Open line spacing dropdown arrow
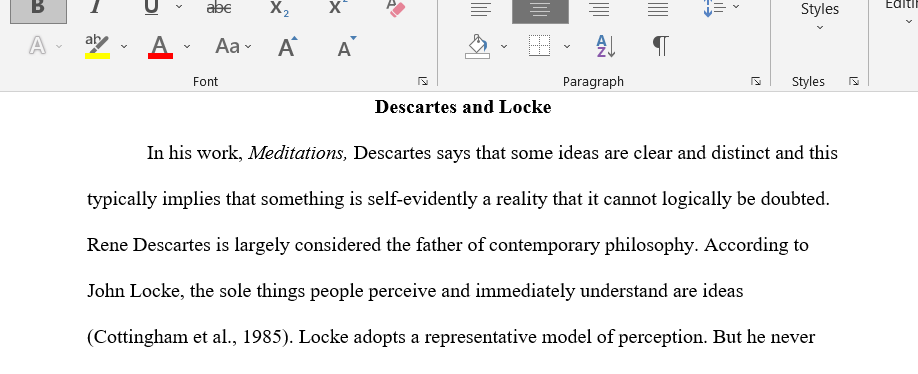The image size is (918, 374). [736, 7]
